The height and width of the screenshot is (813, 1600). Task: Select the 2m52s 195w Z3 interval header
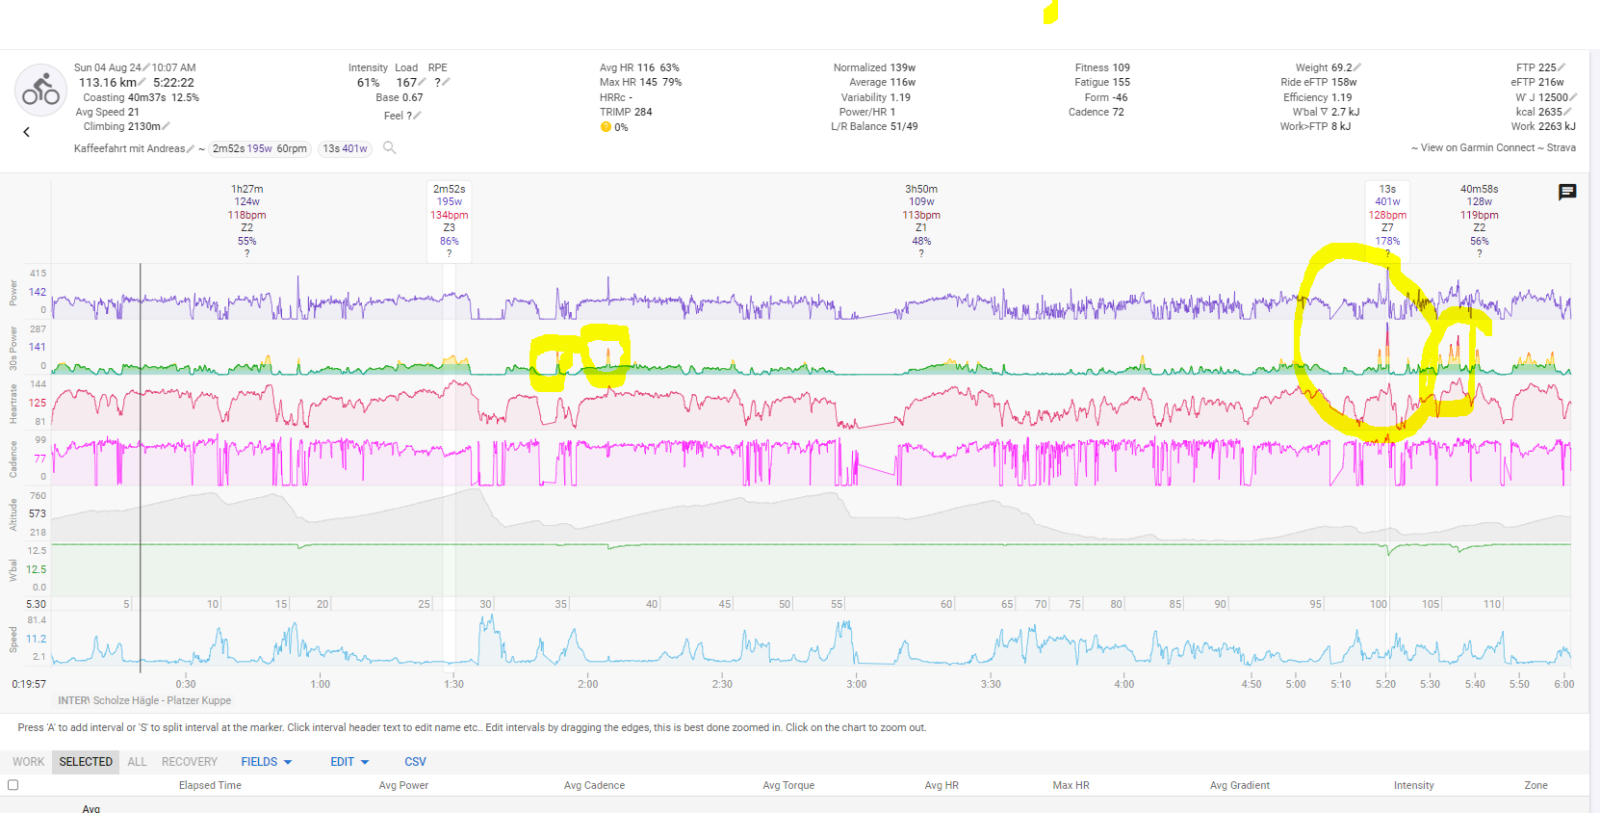click(449, 221)
